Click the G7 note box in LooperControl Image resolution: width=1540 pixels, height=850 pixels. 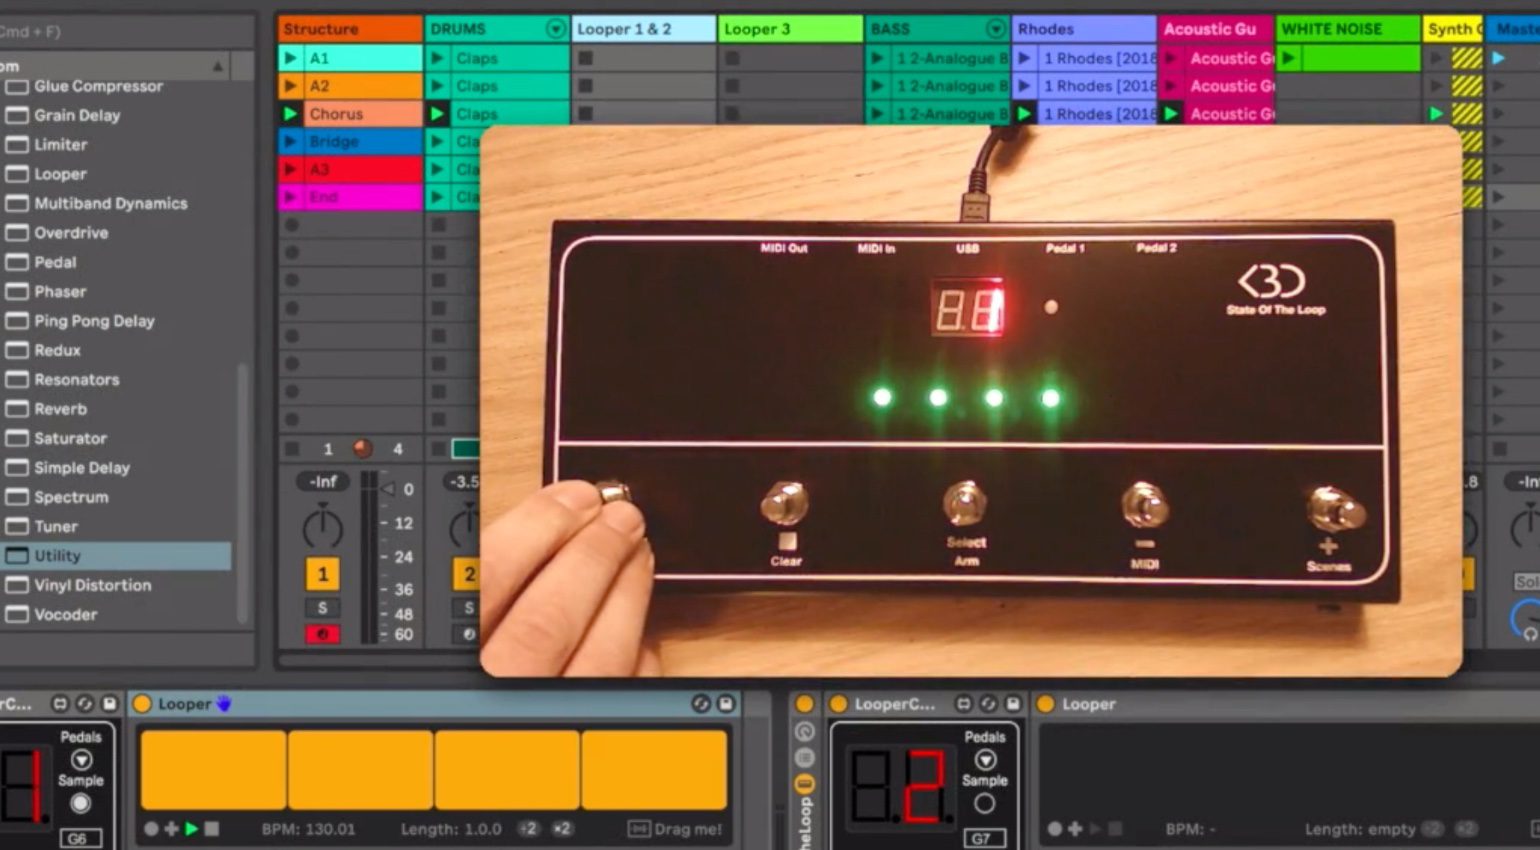click(981, 838)
